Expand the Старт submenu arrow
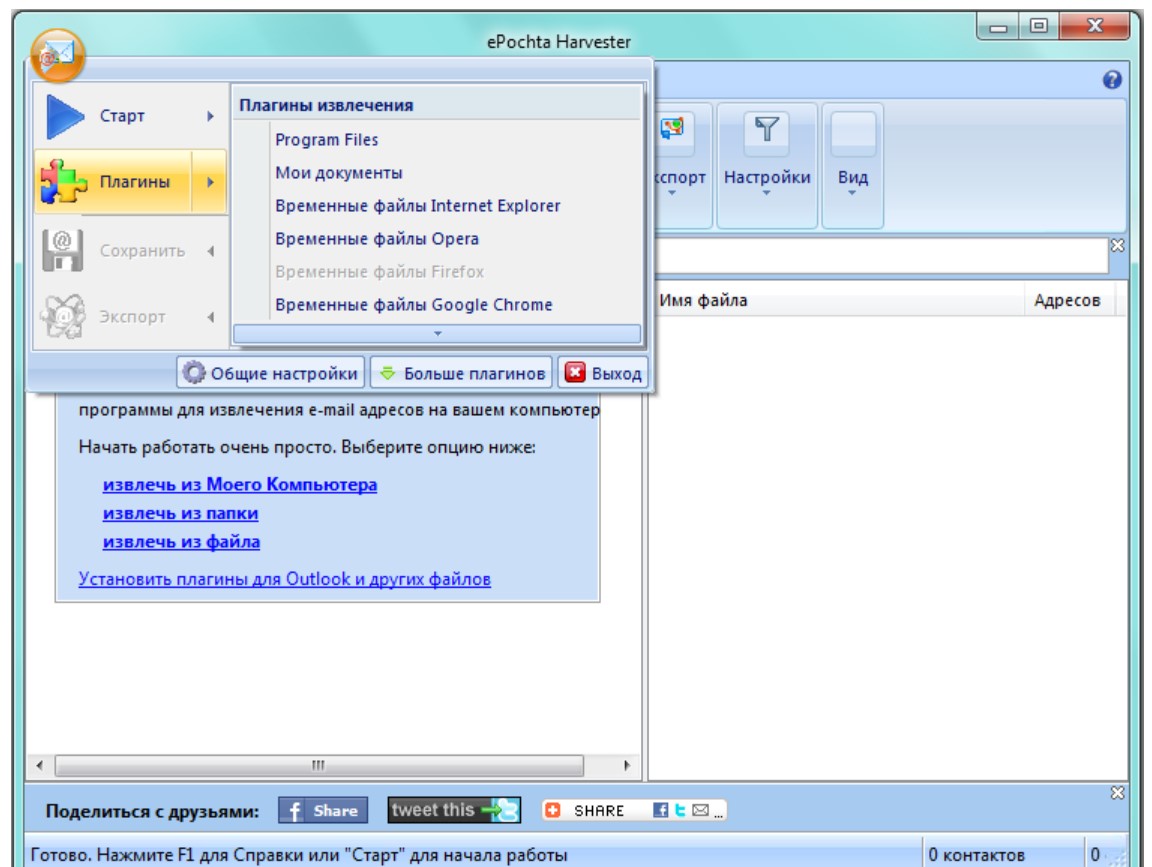1152x867 pixels. click(x=210, y=116)
